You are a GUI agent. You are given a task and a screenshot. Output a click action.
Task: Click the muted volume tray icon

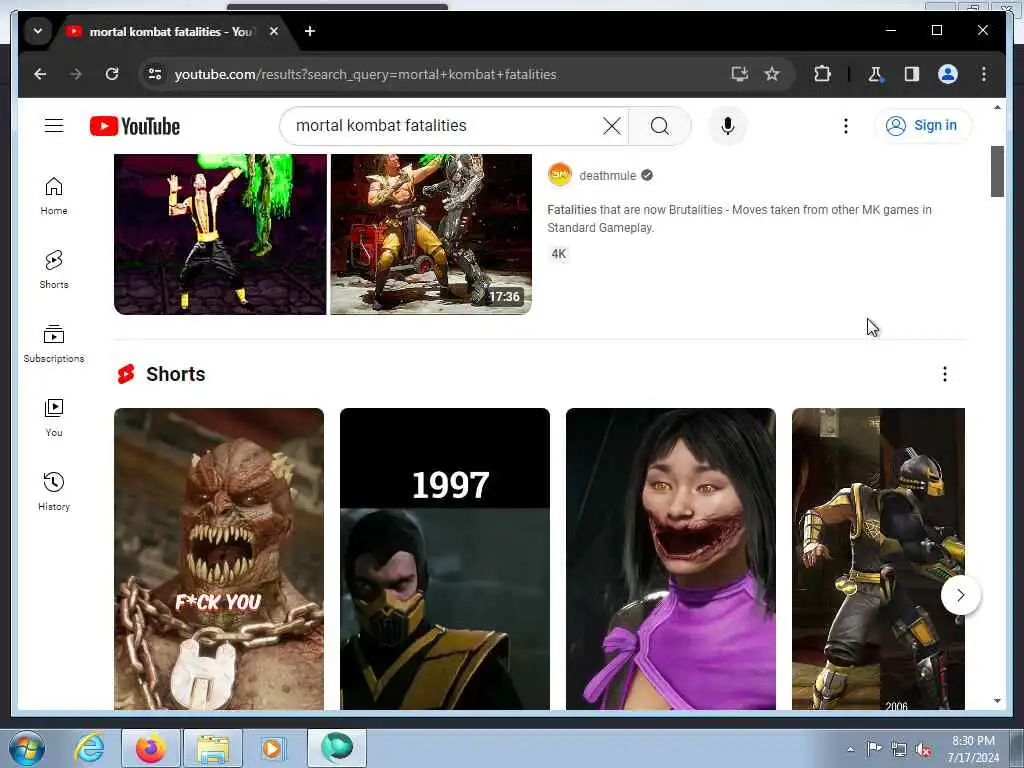(923, 750)
